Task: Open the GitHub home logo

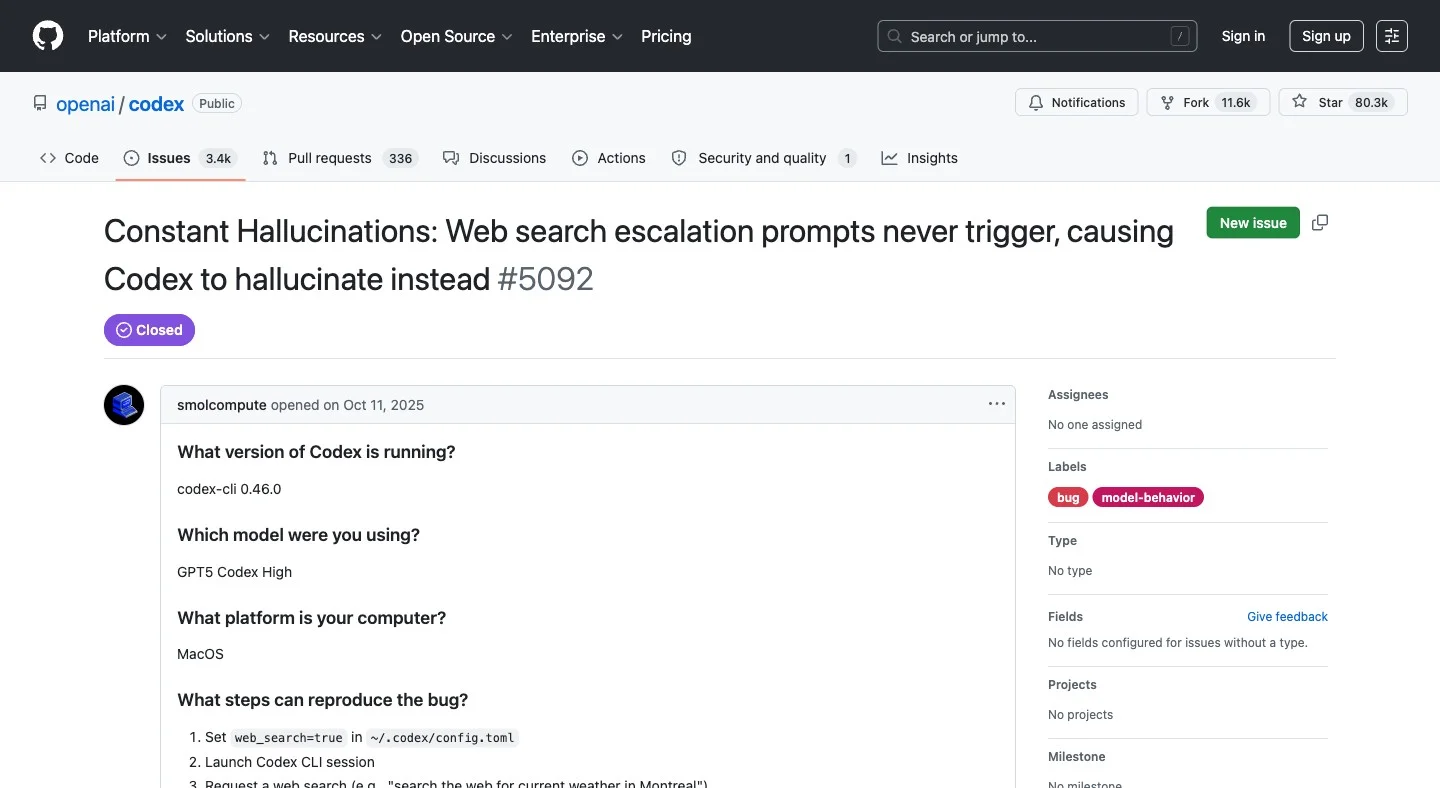Action: [48, 36]
